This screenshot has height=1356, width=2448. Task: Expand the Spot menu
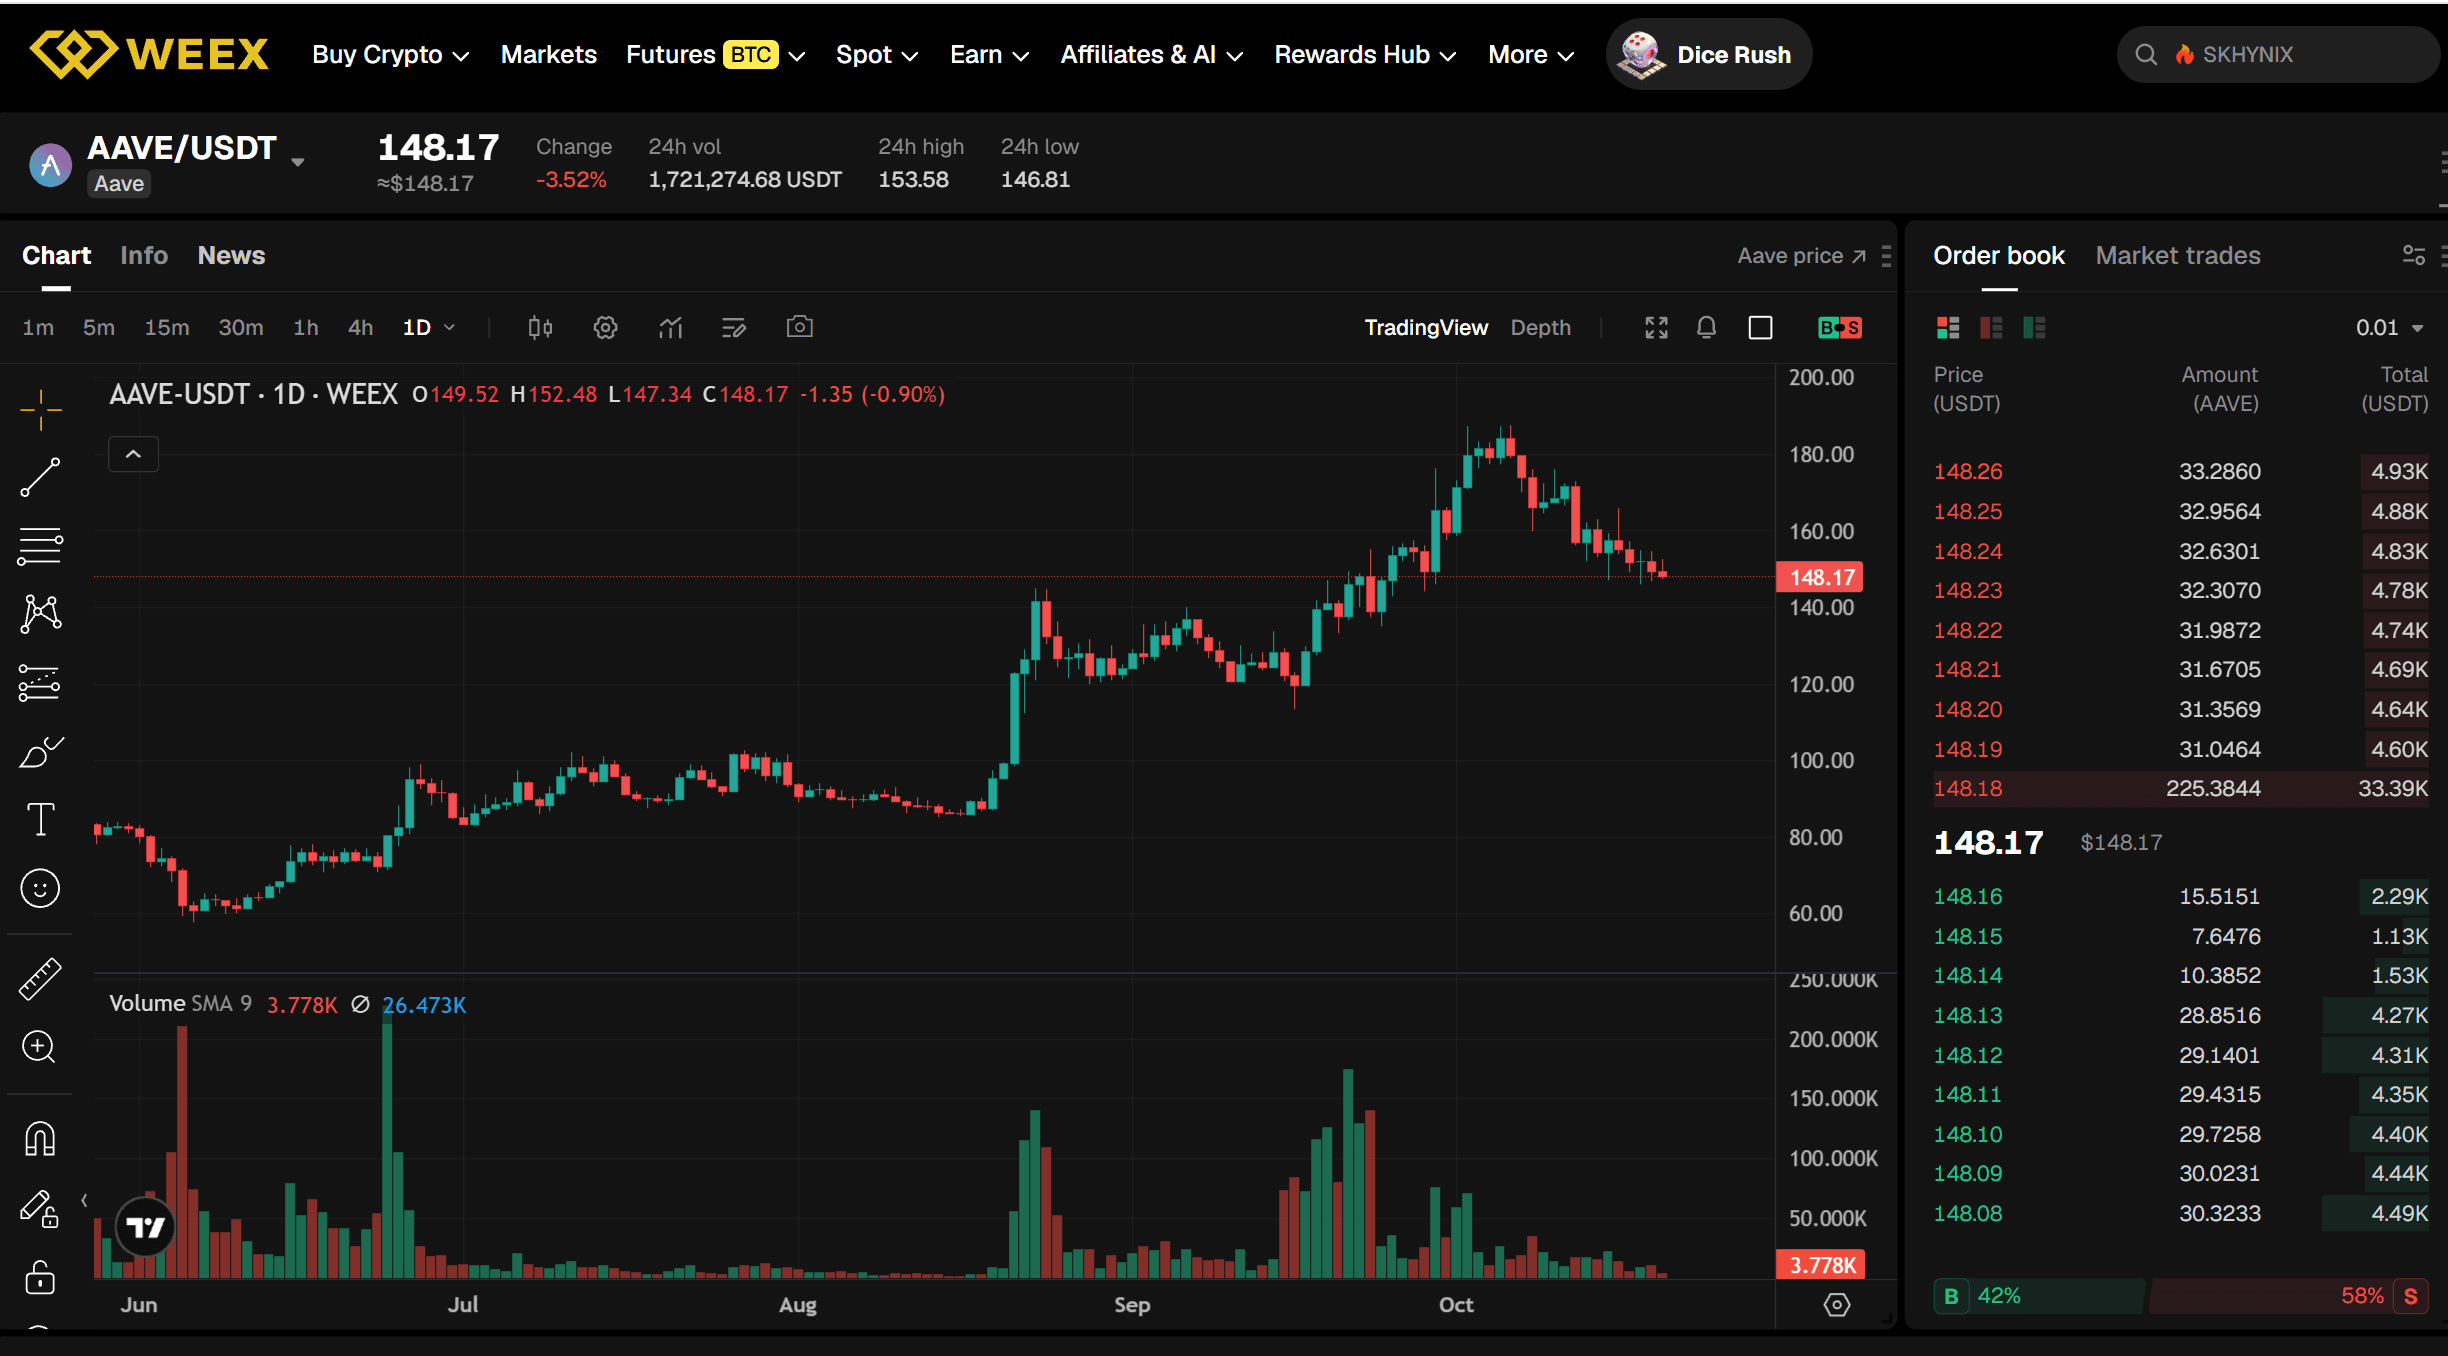pyautogui.click(x=877, y=55)
